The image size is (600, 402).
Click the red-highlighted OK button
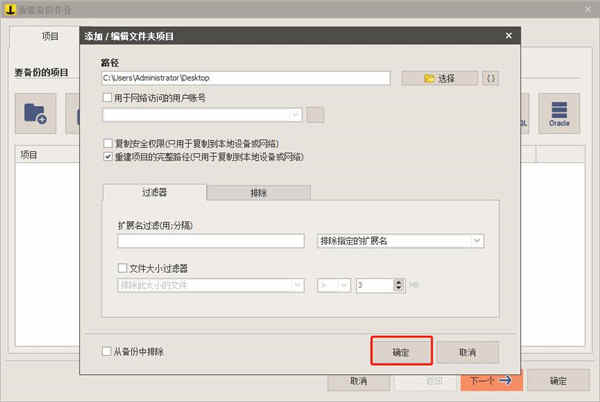[401, 351]
